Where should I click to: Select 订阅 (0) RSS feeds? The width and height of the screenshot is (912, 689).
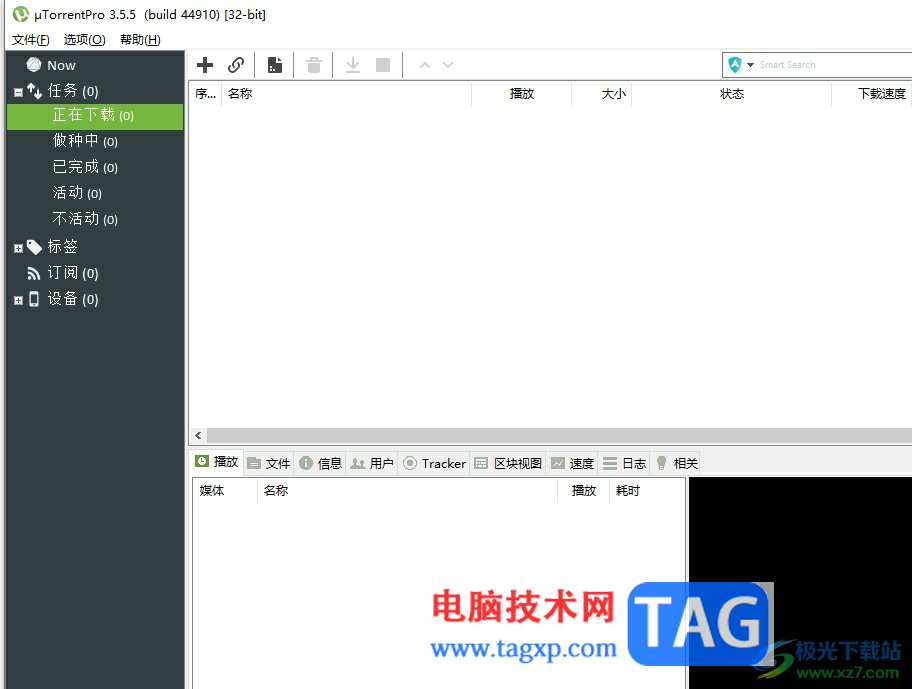(73, 273)
